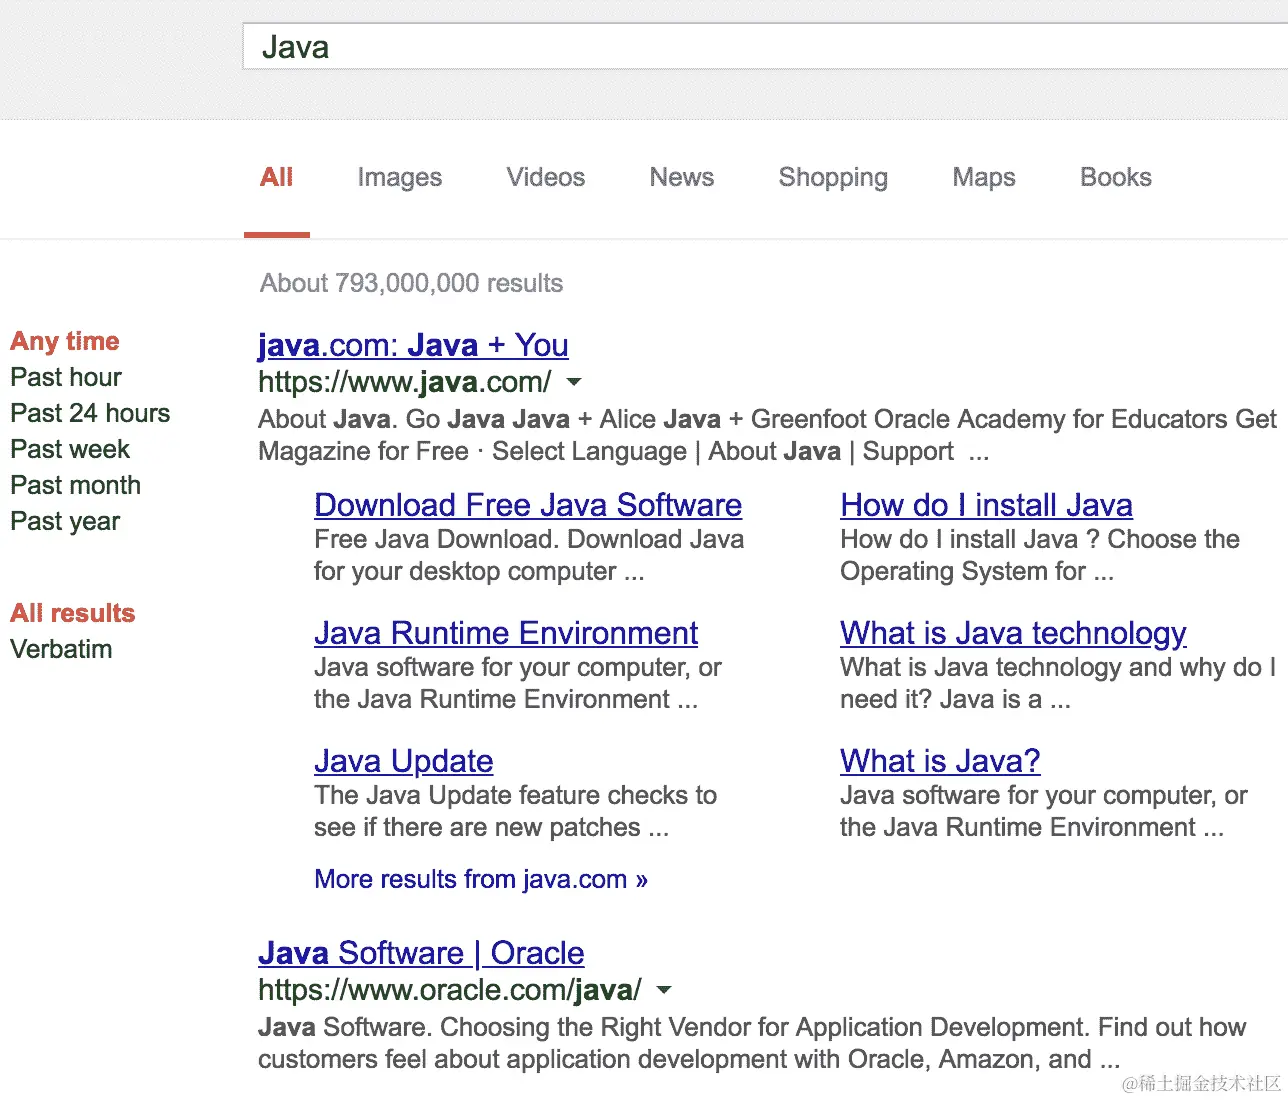
Task: Click the https://www.java.com/ URL text
Action: pos(405,382)
